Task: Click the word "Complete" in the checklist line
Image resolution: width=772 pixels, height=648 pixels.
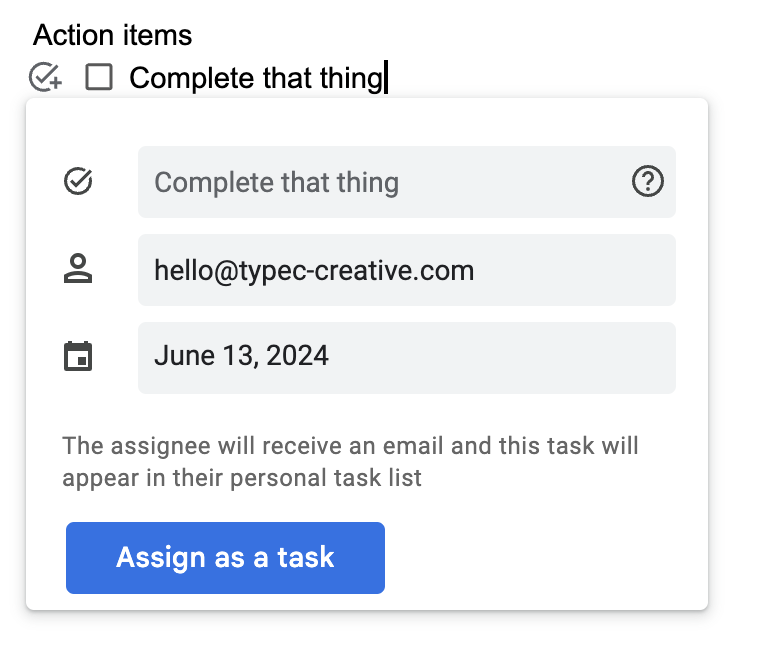Action: 192,78
